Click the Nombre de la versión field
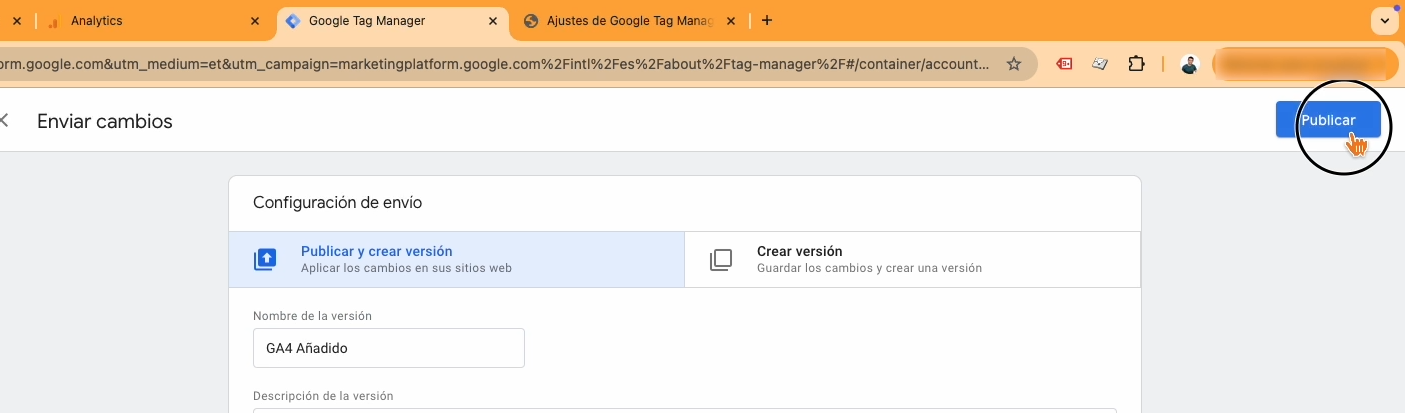Image resolution: width=1407 pixels, height=413 pixels. pos(388,348)
